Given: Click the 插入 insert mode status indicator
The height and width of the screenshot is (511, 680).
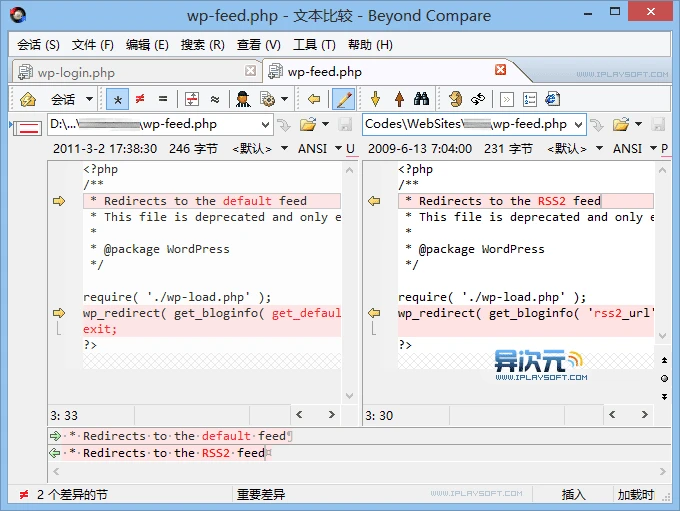Looking at the screenshot, I should pyautogui.click(x=573, y=495).
